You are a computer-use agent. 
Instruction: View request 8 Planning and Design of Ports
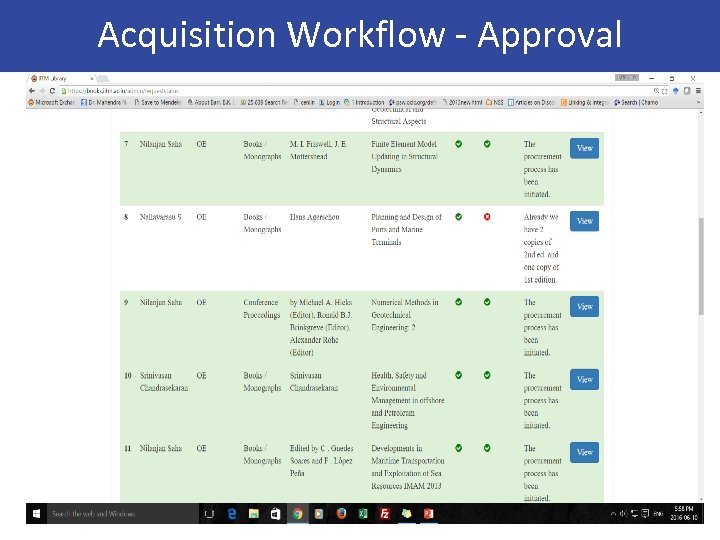pyautogui.click(x=585, y=221)
